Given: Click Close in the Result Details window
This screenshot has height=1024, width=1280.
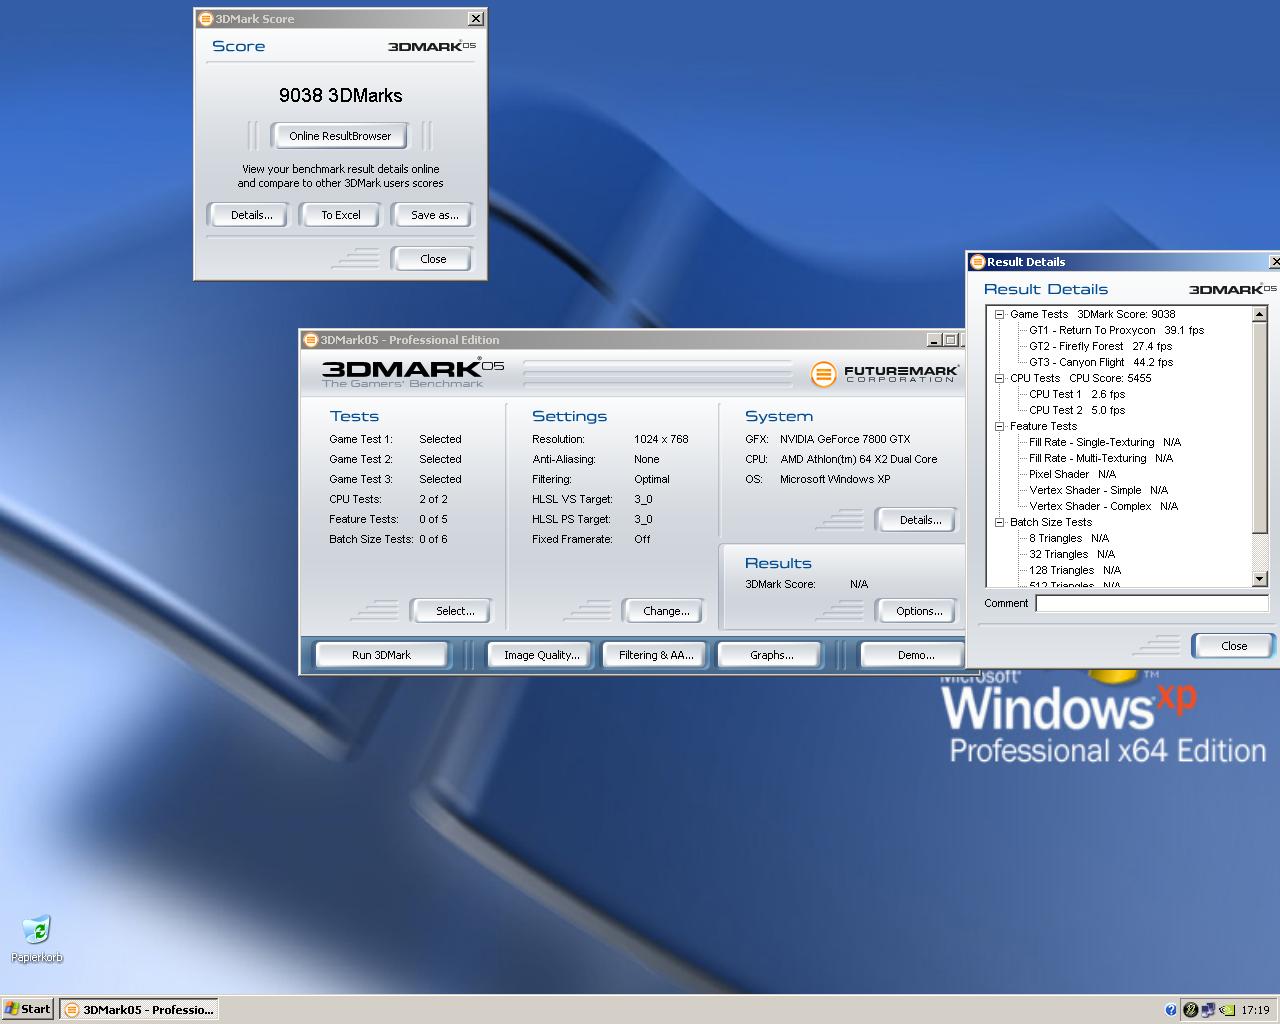Looking at the screenshot, I should [1234, 646].
